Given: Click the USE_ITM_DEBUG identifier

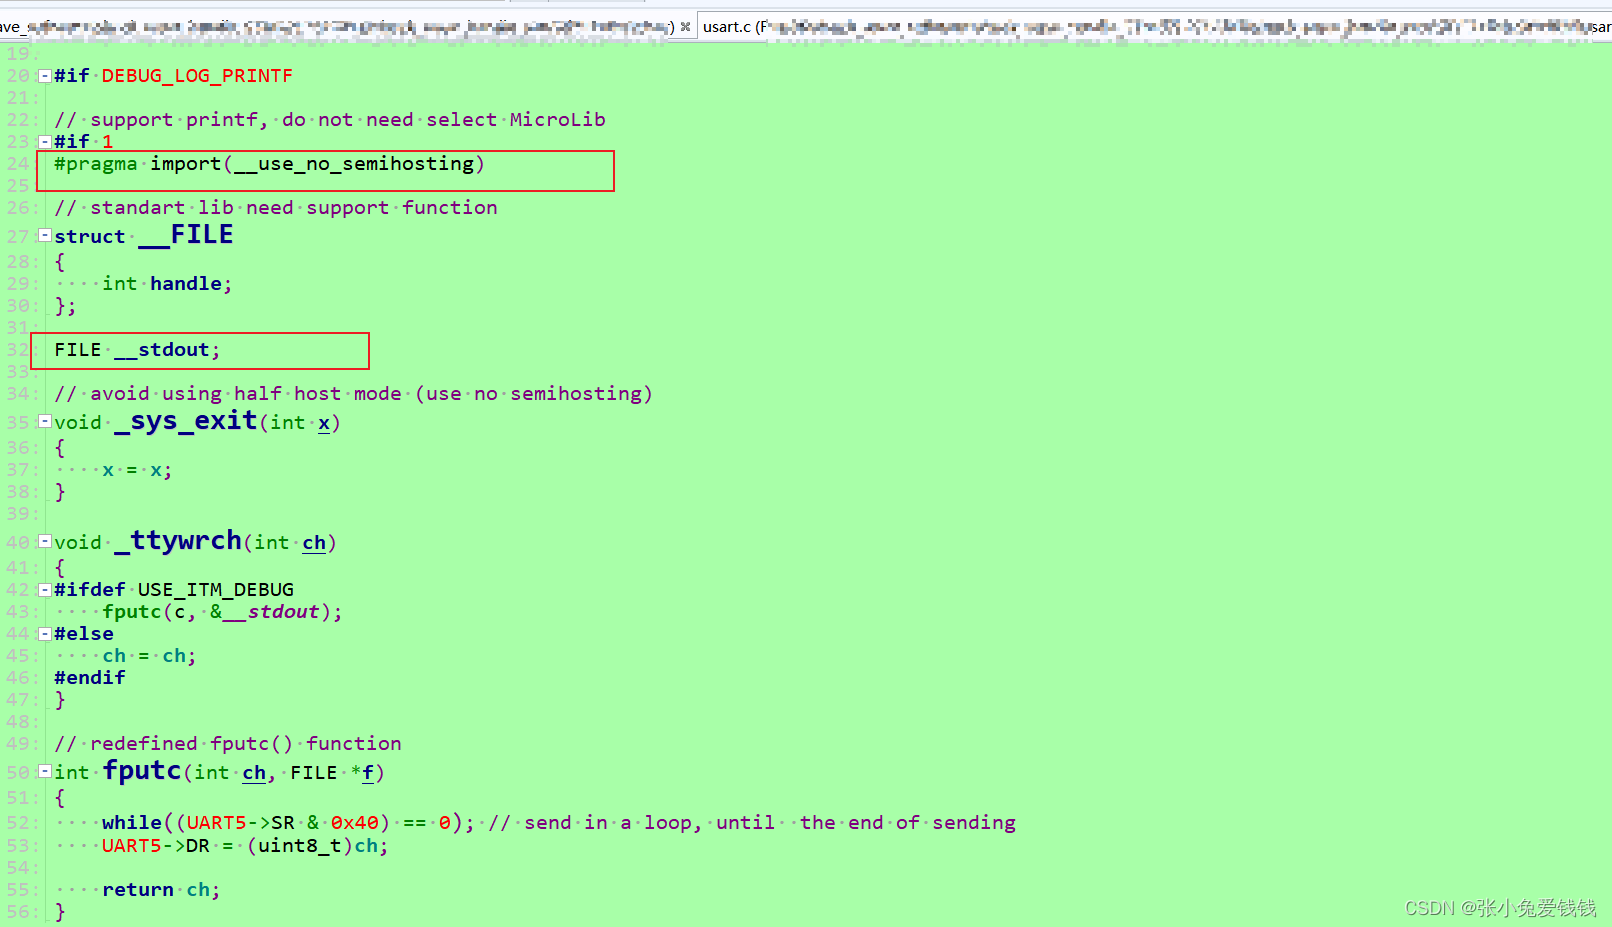Looking at the screenshot, I should (216, 590).
